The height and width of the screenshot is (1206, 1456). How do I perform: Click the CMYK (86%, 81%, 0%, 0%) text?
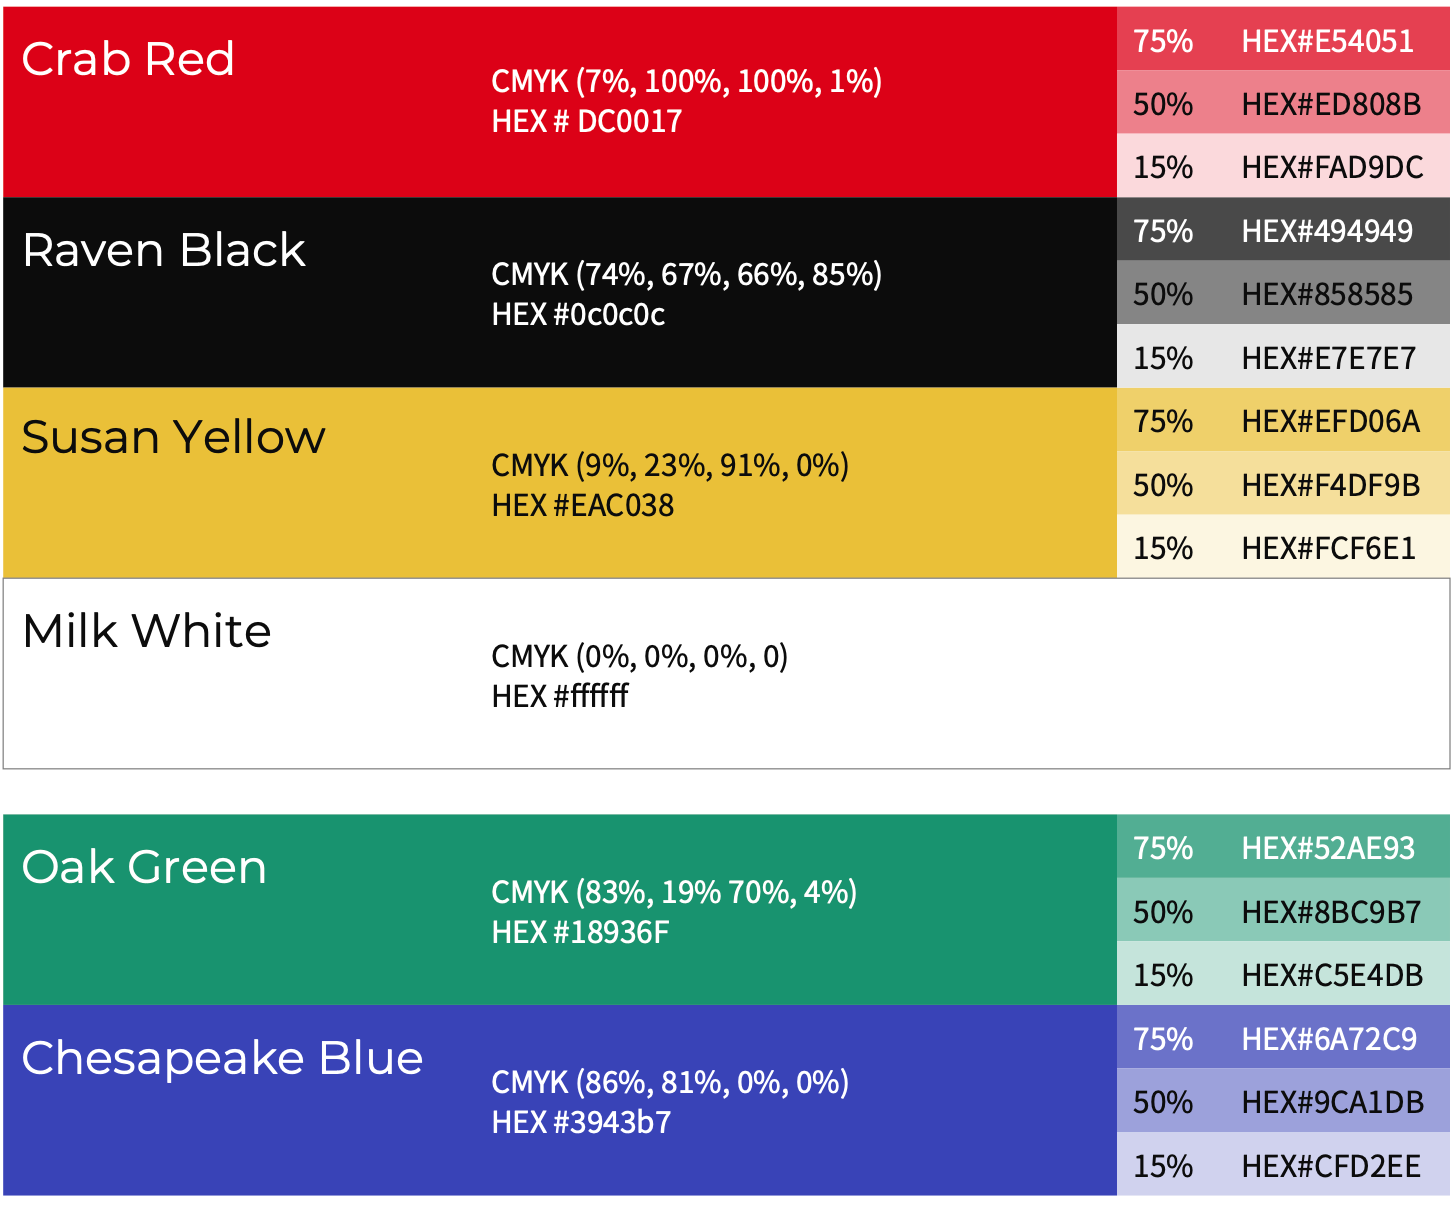click(x=670, y=1082)
